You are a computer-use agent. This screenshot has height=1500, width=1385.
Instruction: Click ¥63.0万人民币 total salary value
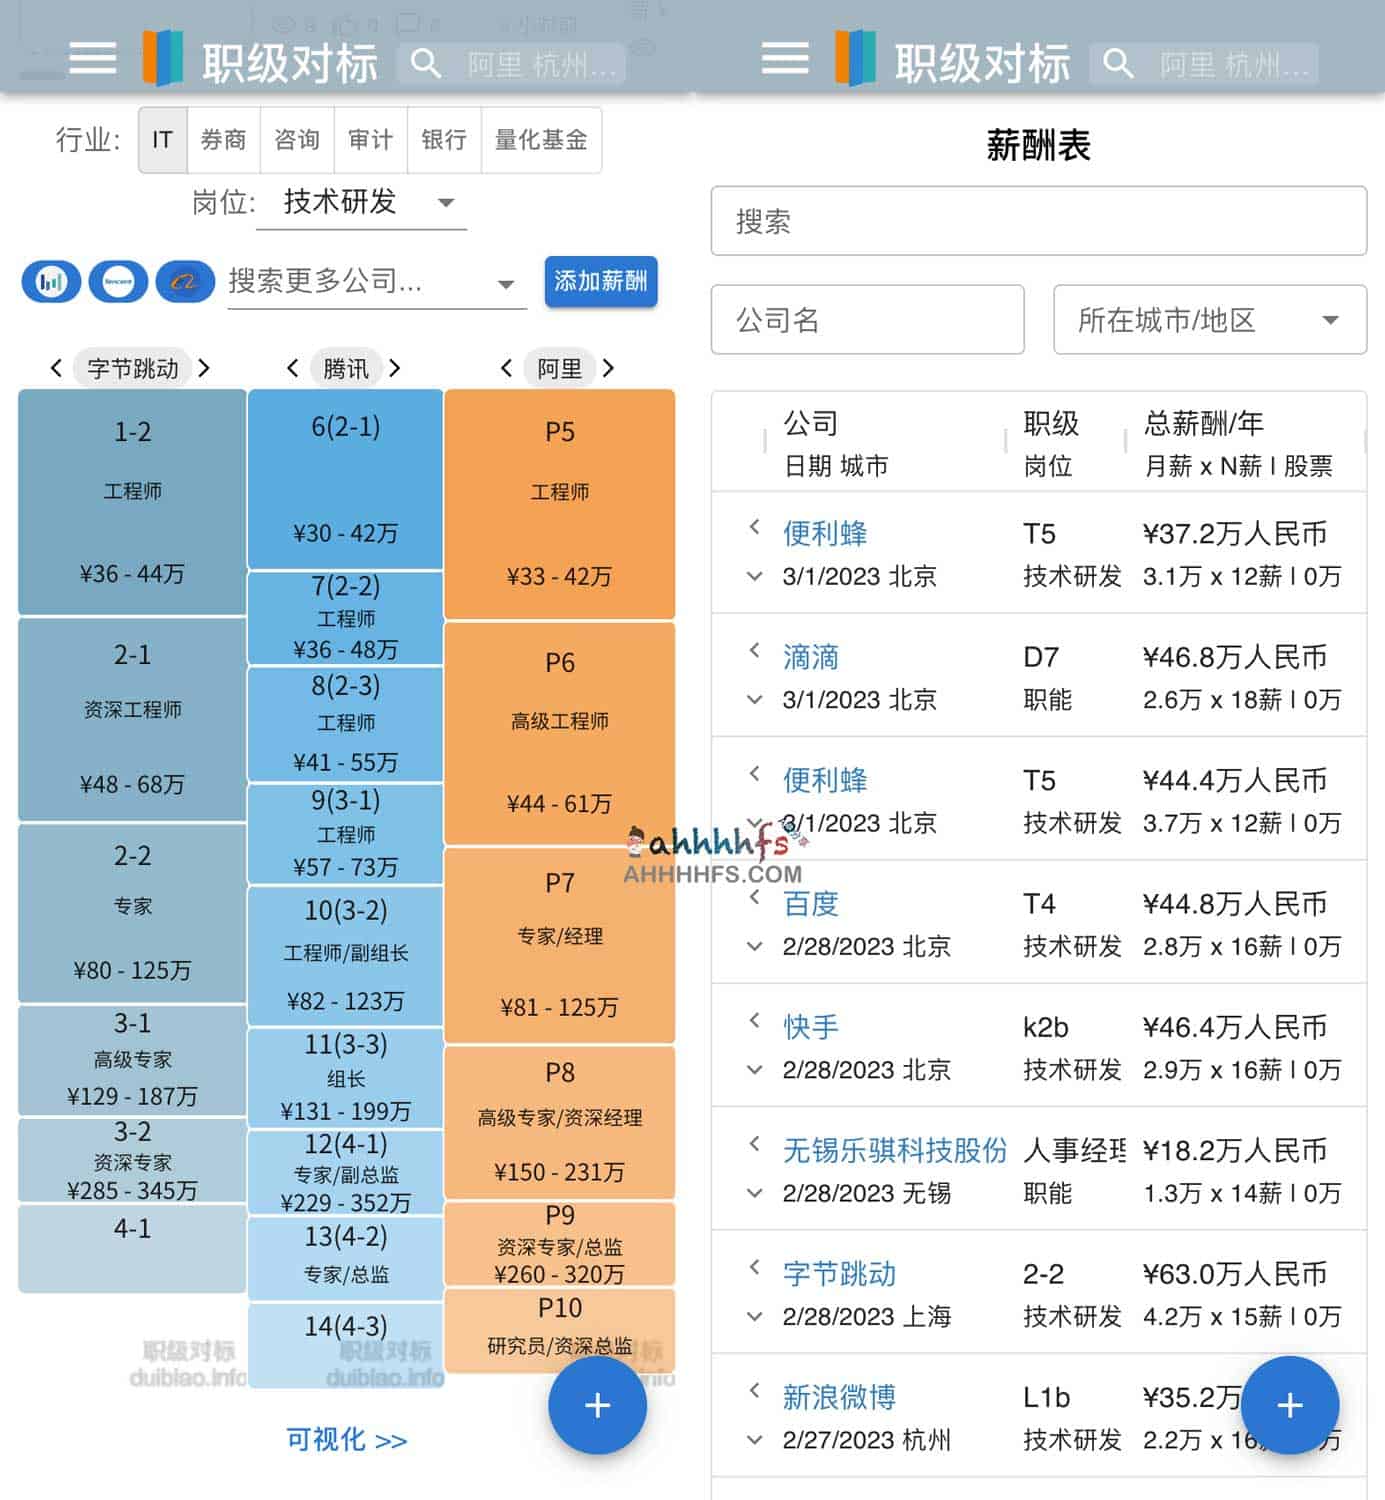pyautogui.click(x=1235, y=1274)
